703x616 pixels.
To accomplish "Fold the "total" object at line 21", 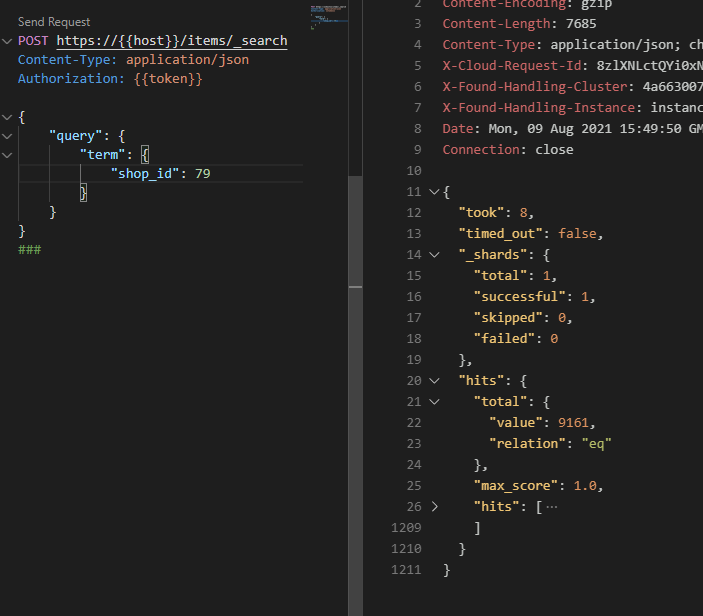I will 433,402.
